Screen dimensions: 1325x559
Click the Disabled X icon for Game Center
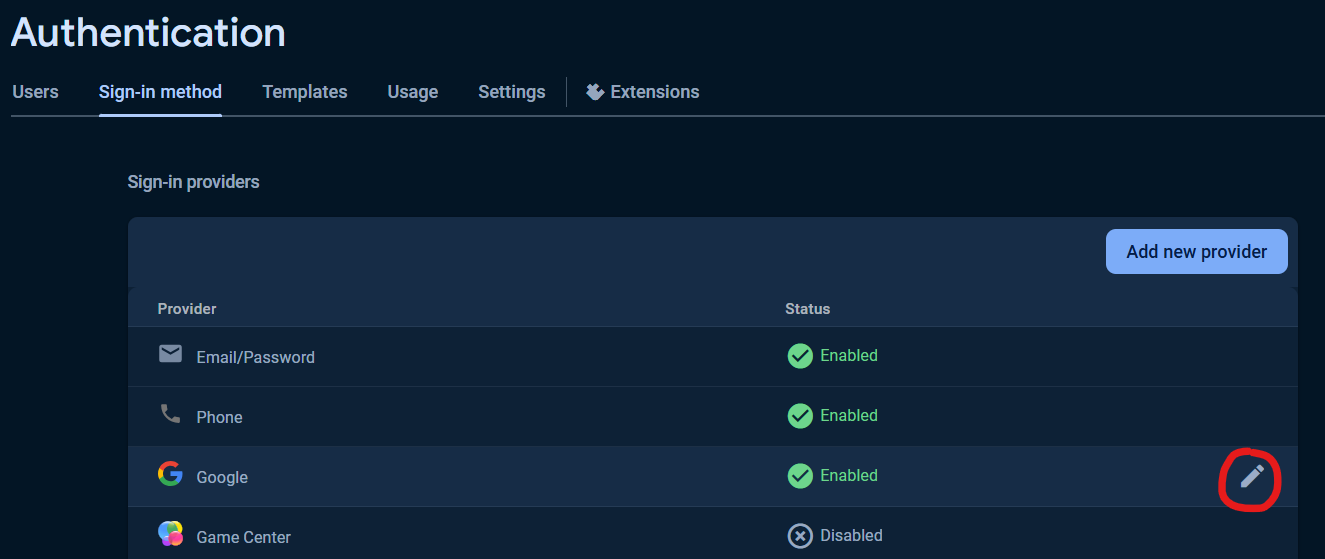(x=800, y=536)
